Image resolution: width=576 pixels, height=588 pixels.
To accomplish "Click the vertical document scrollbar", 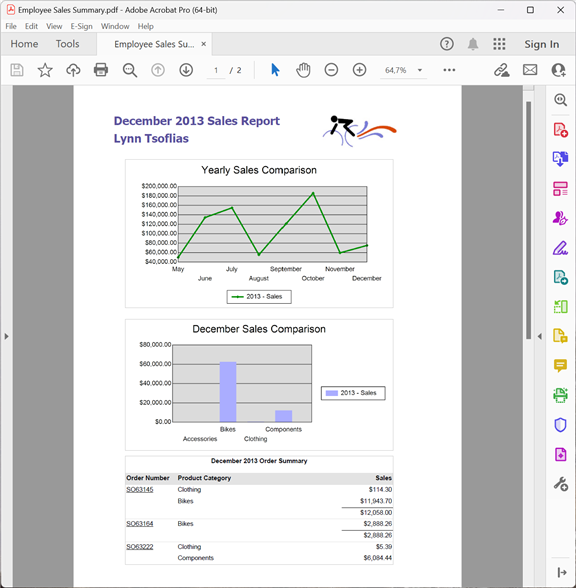I will 528,220.
